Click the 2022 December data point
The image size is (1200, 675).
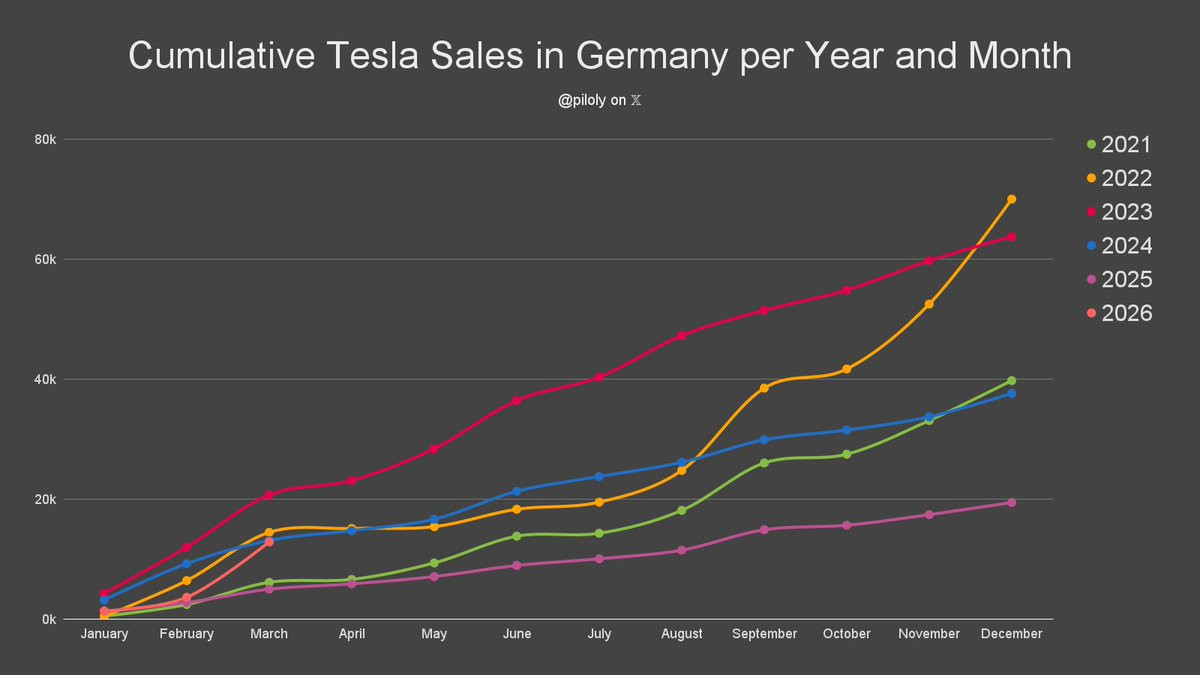pyautogui.click(x=1012, y=199)
